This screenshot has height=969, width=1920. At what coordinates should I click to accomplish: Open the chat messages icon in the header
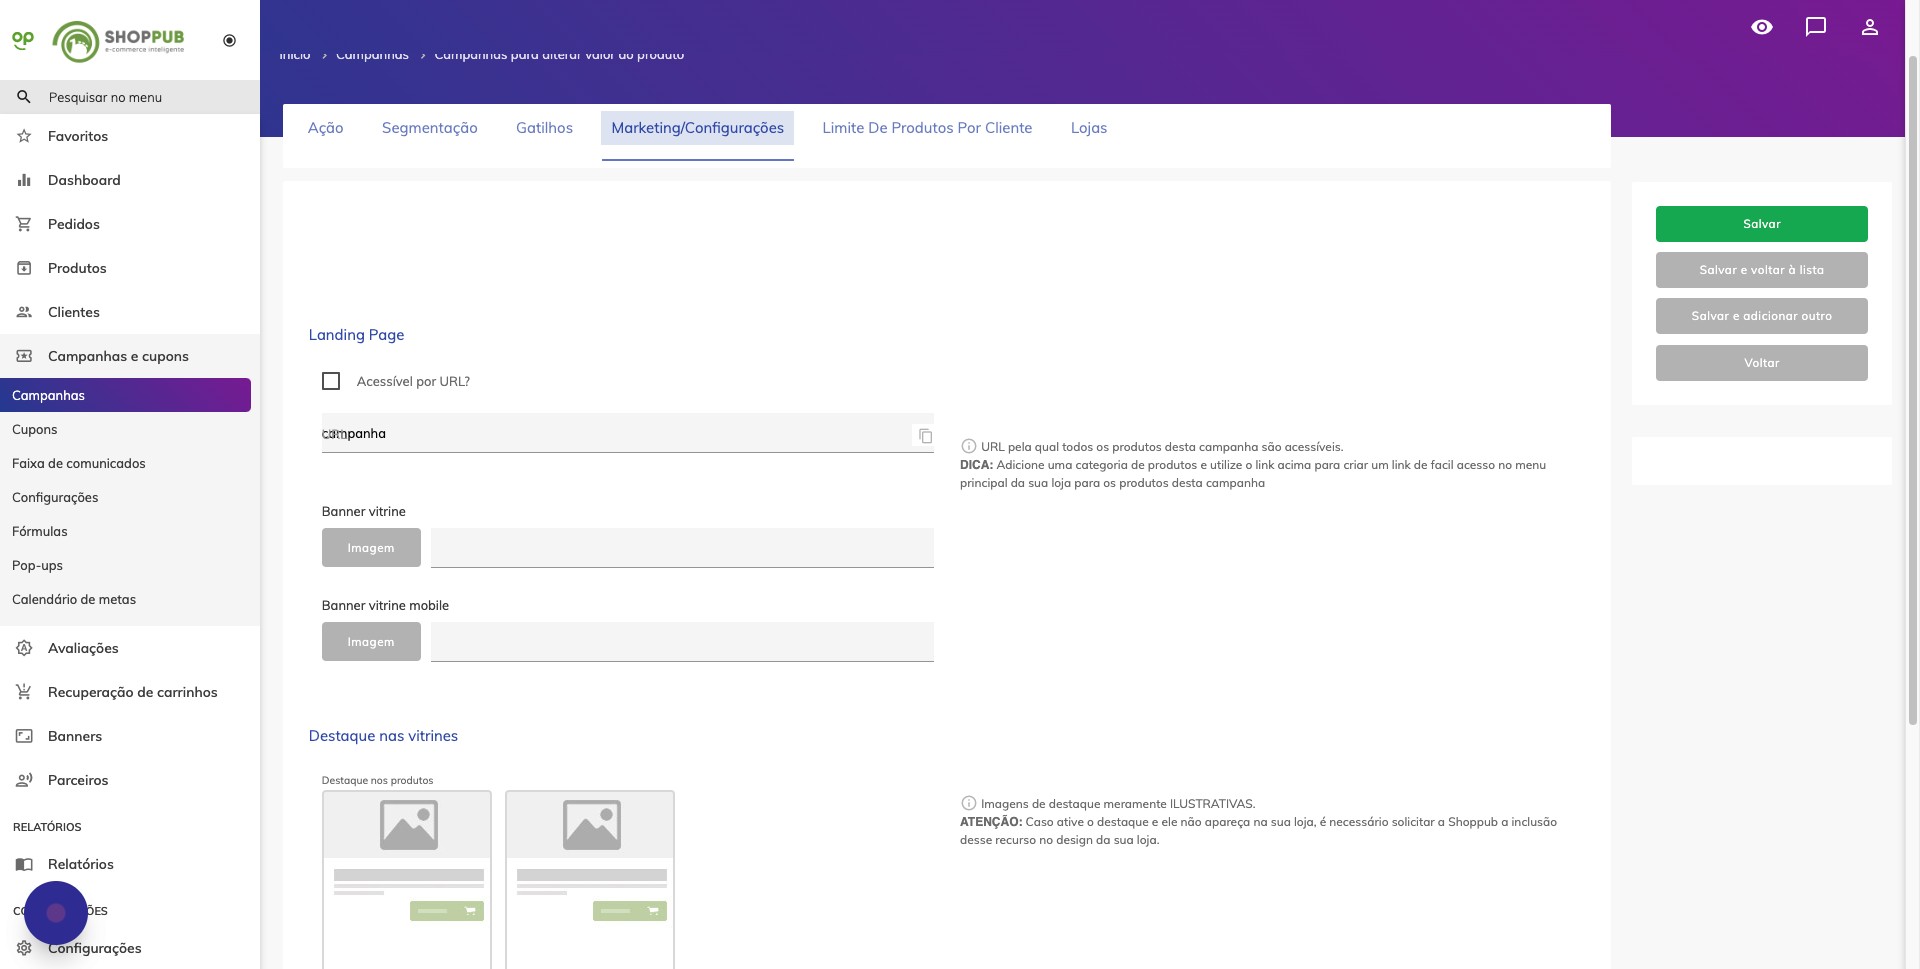tap(1816, 27)
